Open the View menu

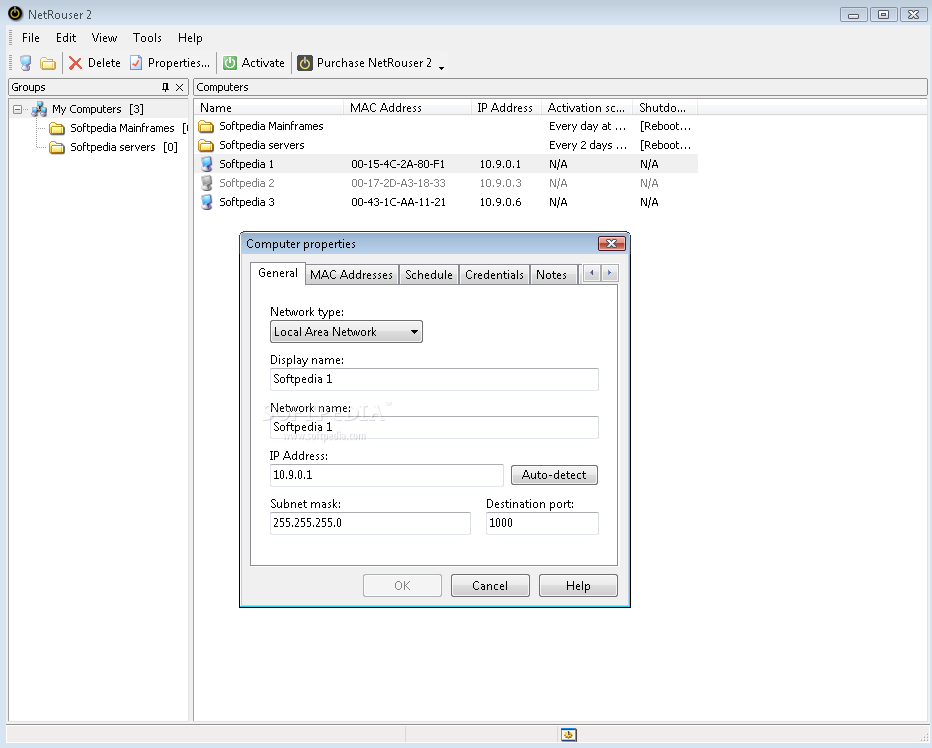coord(104,38)
